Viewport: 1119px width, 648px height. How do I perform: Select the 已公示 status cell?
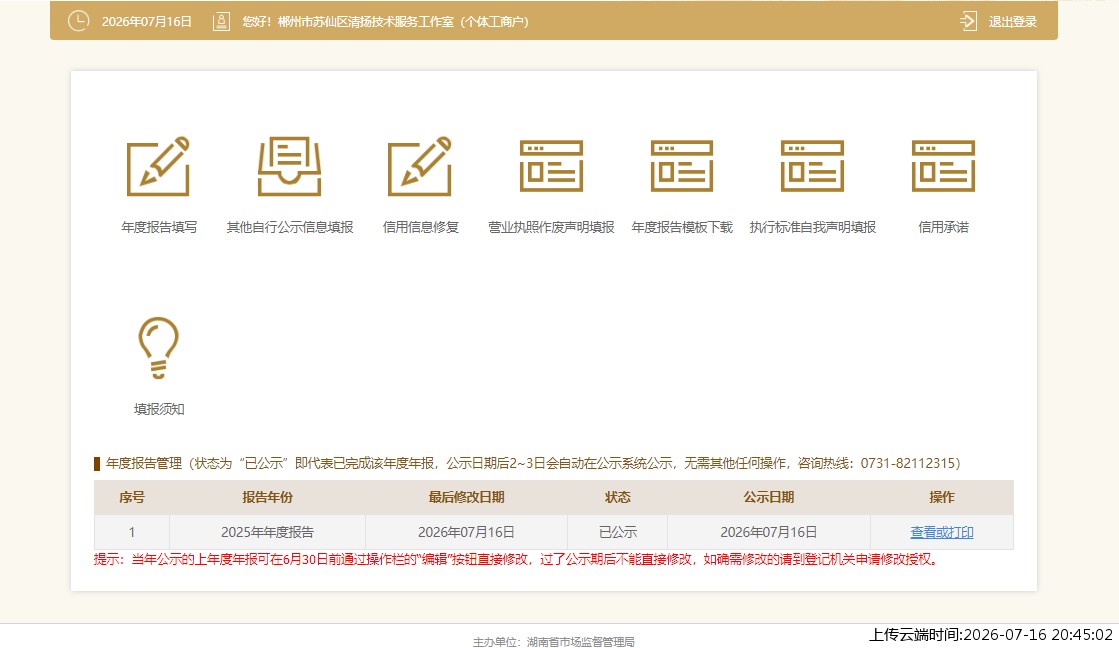coord(617,532)
